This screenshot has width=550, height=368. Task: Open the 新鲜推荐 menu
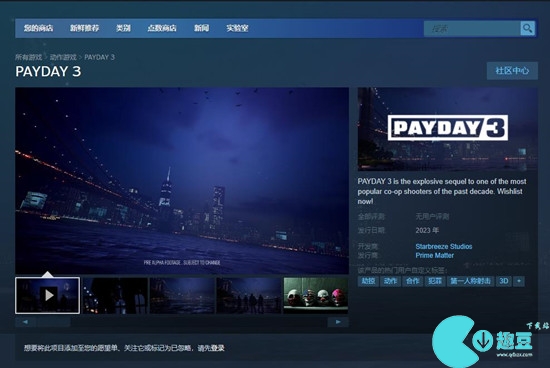85,28
